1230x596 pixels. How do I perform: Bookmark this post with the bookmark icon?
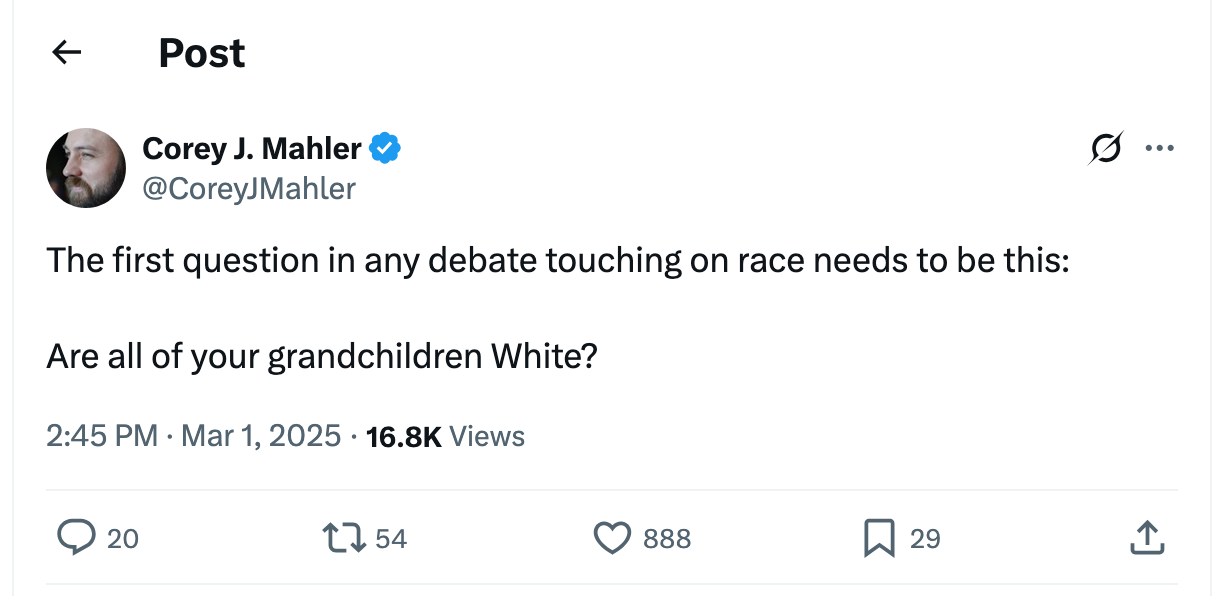click(x=878, y=539)
